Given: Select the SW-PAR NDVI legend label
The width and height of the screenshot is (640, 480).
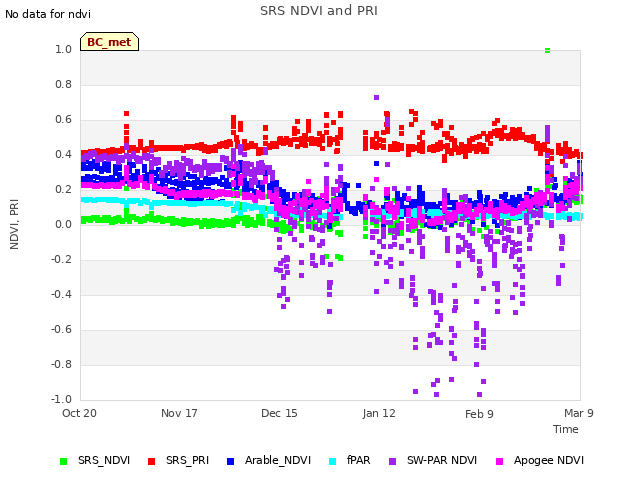Looking at the screenshot, I should point(442,460).
